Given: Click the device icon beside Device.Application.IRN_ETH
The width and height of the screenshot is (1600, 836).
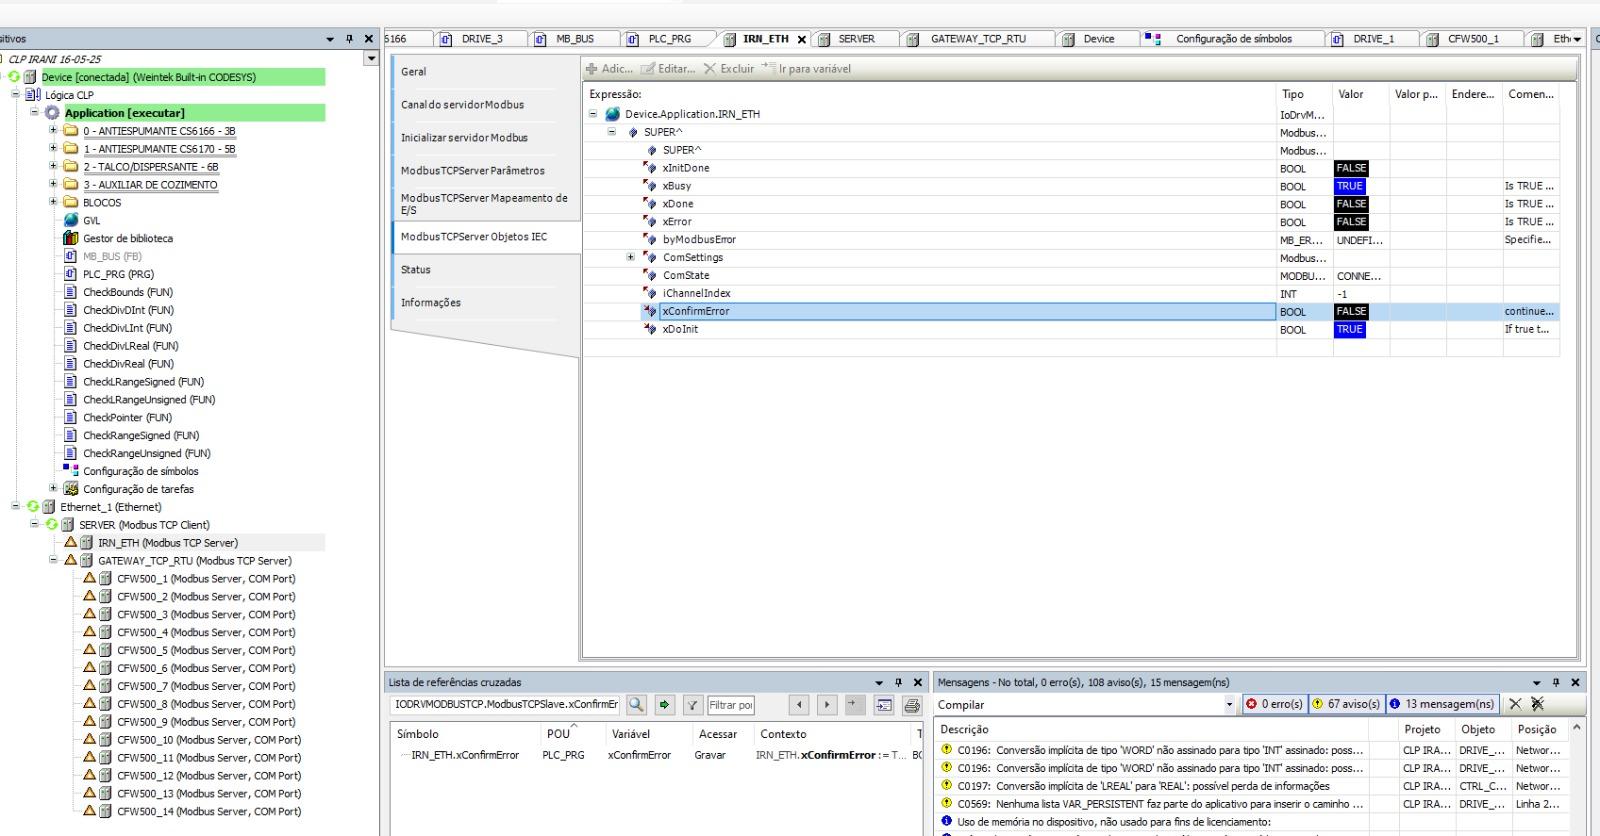Looking at the screenshot, I should point(612,114).
